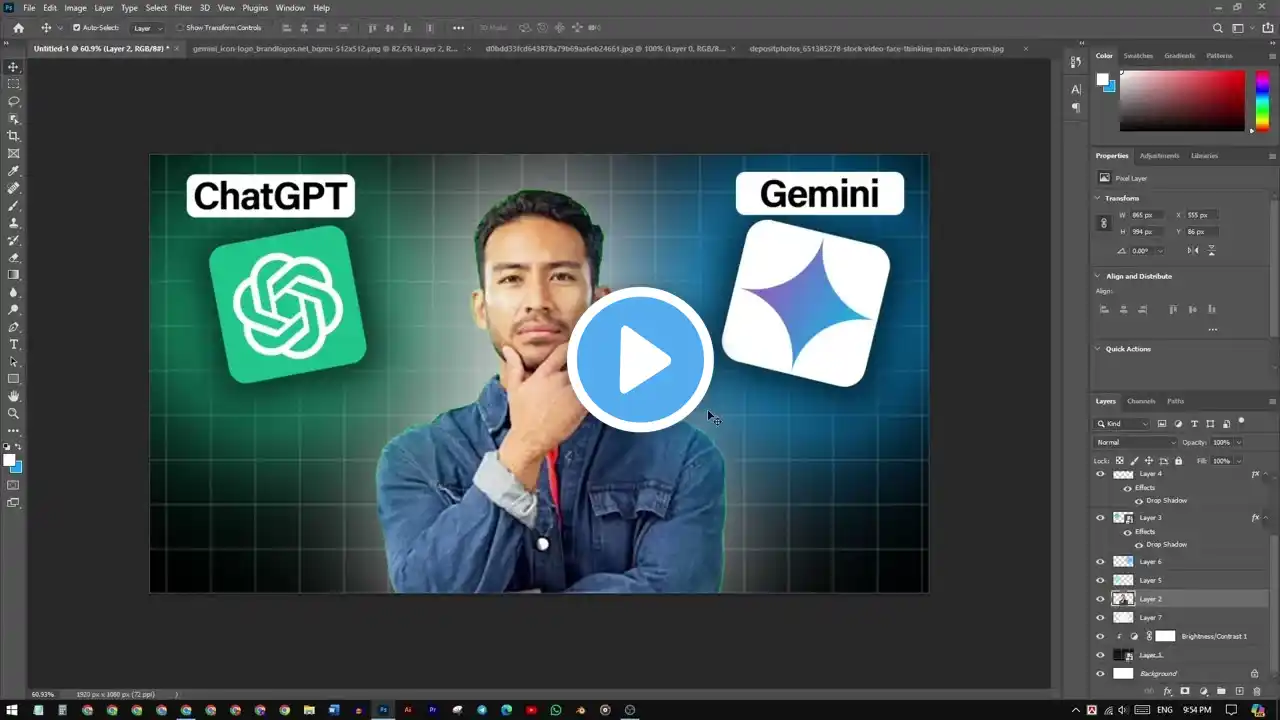Open the gemini_icon-logo document tab
The image size is (1280, 720).
click(x=325, y=48)
